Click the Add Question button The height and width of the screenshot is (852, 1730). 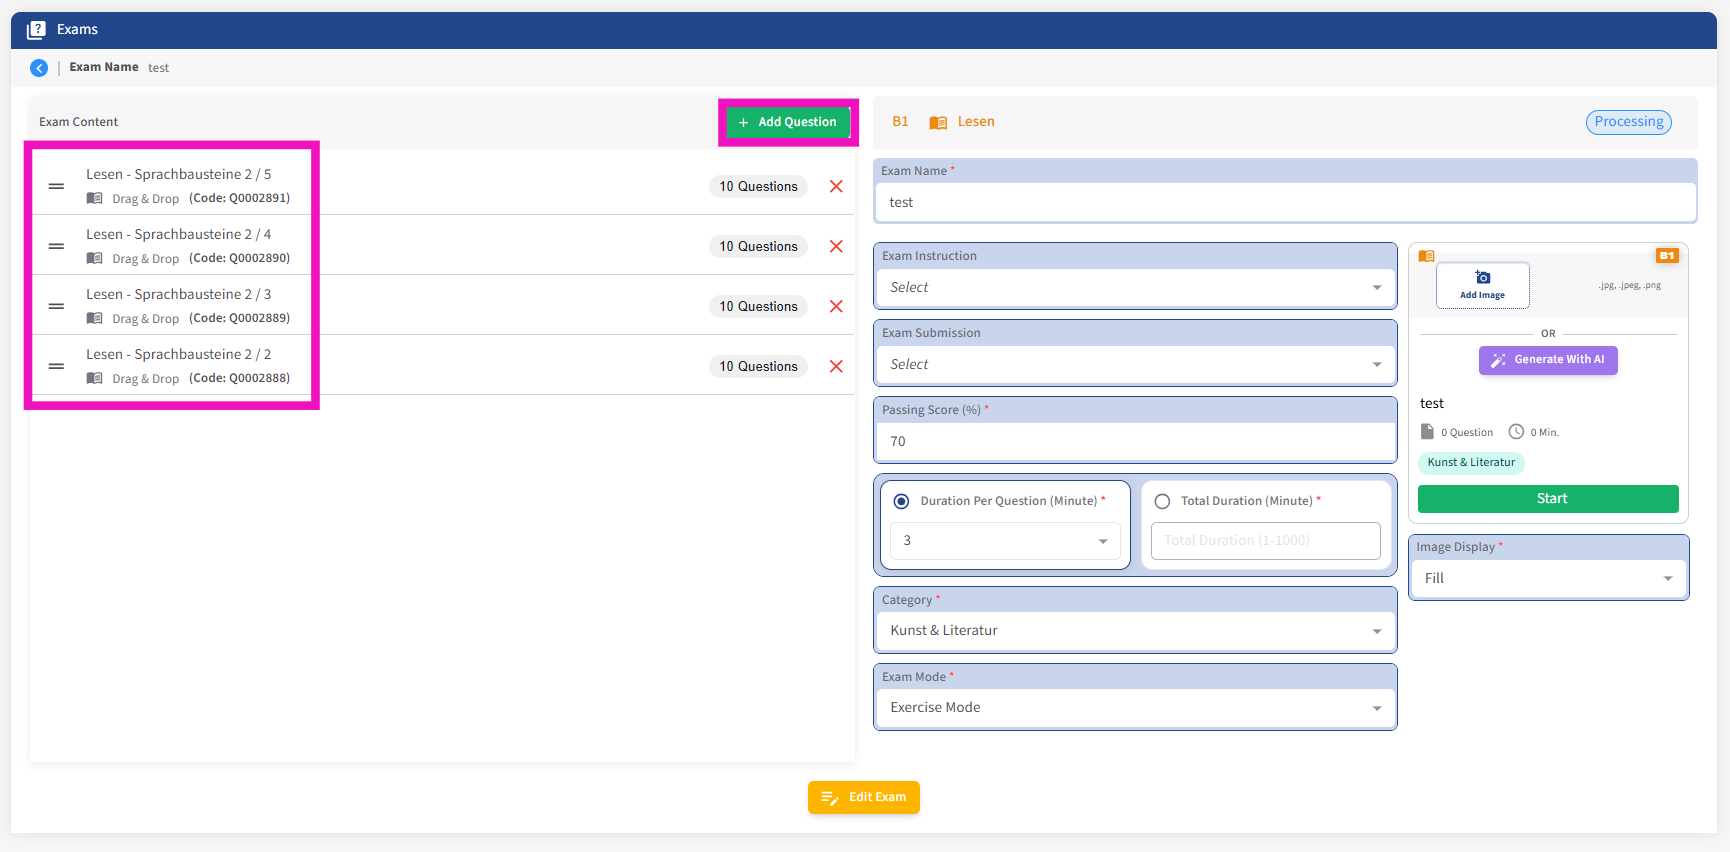pyautogui.click(x=788, y=122)
